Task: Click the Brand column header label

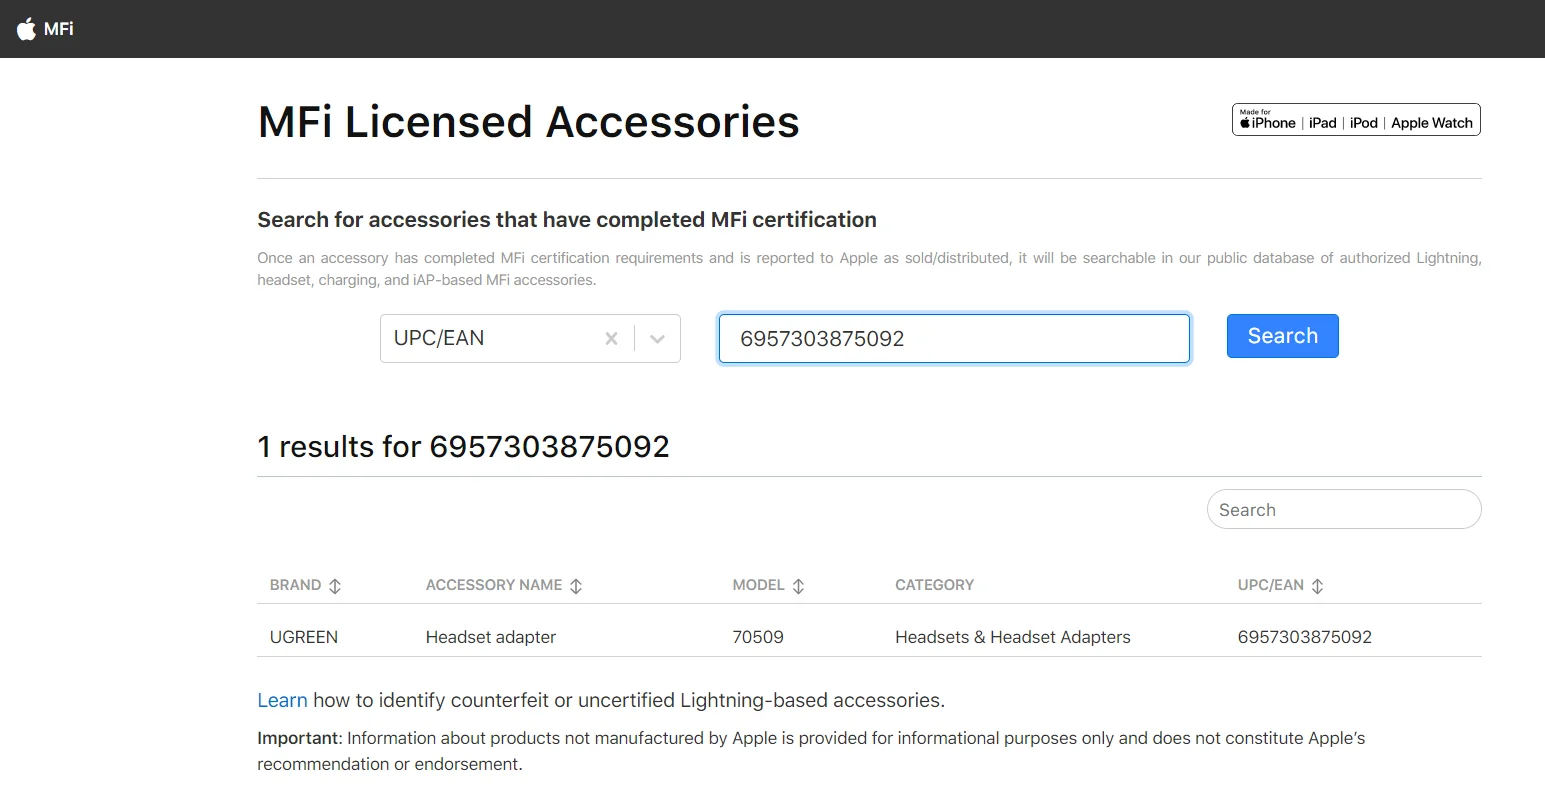Action: click(295, 585)
